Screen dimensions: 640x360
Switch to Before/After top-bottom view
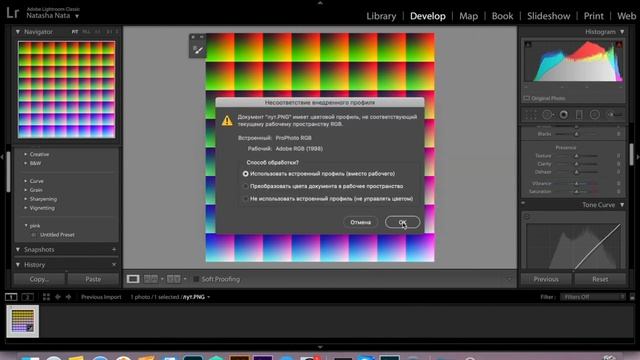pyautogui.click(x=173, y=279)
